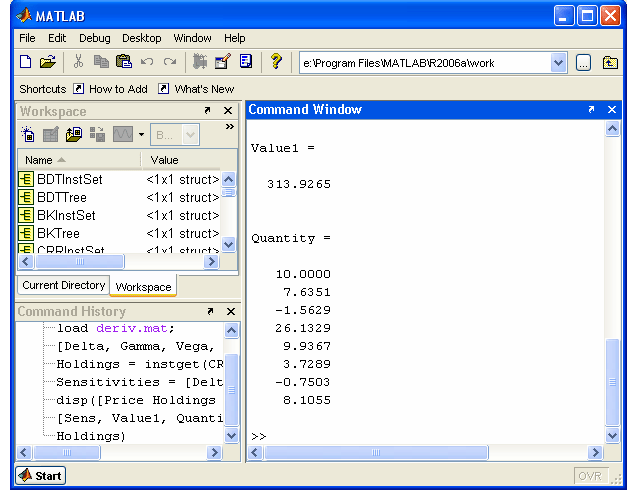The height and width of the screenshot is (493, 631).
Task: Close the Command History panel
Action: 231,311
